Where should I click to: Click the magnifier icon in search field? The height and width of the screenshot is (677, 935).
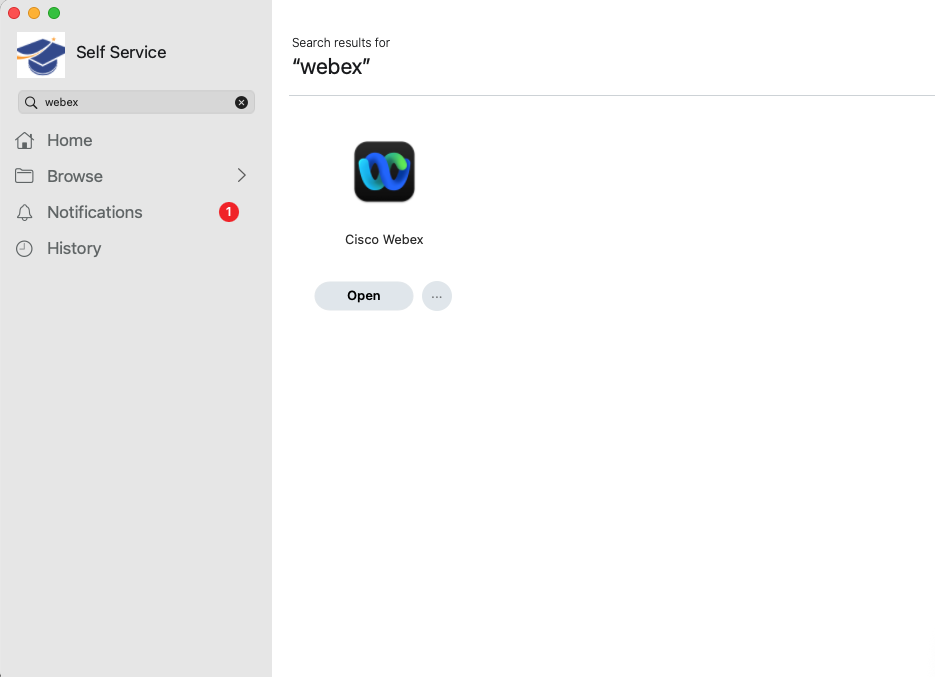31,103
